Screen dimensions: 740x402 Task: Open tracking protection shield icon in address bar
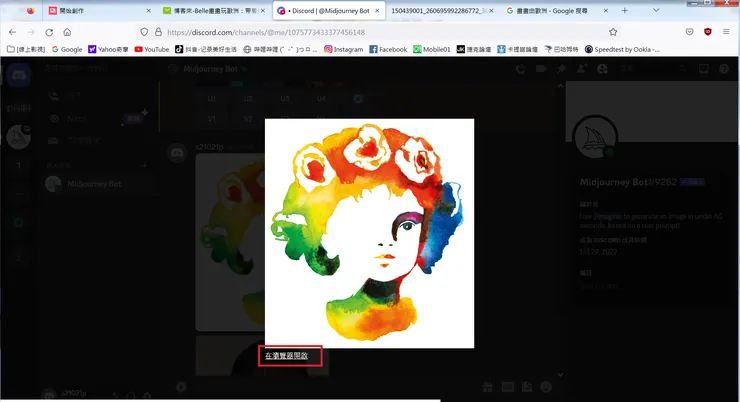pos(144,32)
